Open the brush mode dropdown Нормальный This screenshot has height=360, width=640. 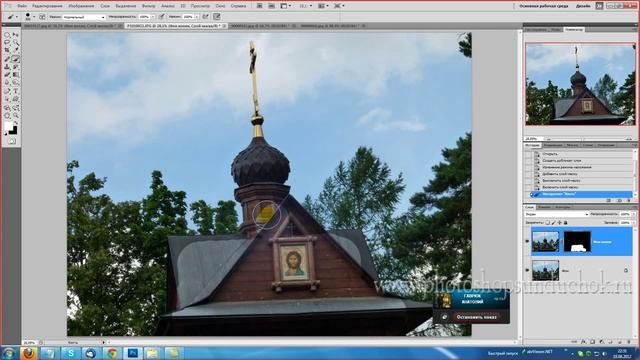tap(84, 17)
